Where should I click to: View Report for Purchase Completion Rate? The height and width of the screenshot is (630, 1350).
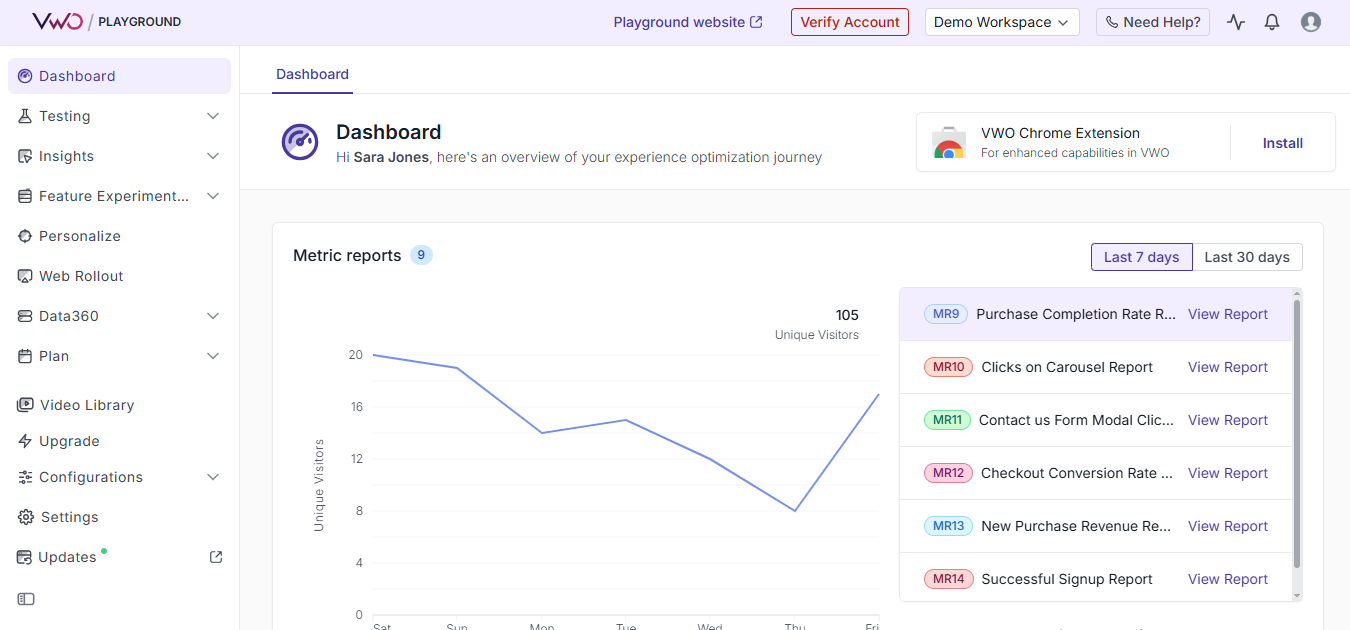click(1228, 314)
